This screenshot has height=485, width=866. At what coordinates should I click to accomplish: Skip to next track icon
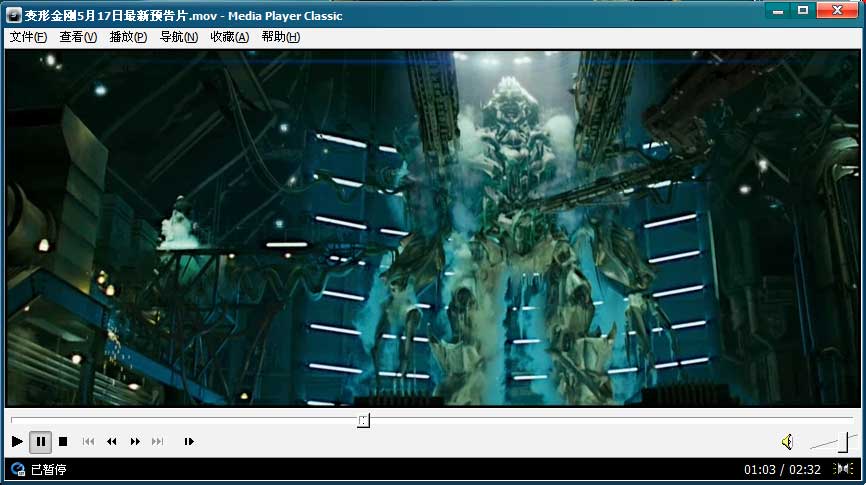point(158,441)
